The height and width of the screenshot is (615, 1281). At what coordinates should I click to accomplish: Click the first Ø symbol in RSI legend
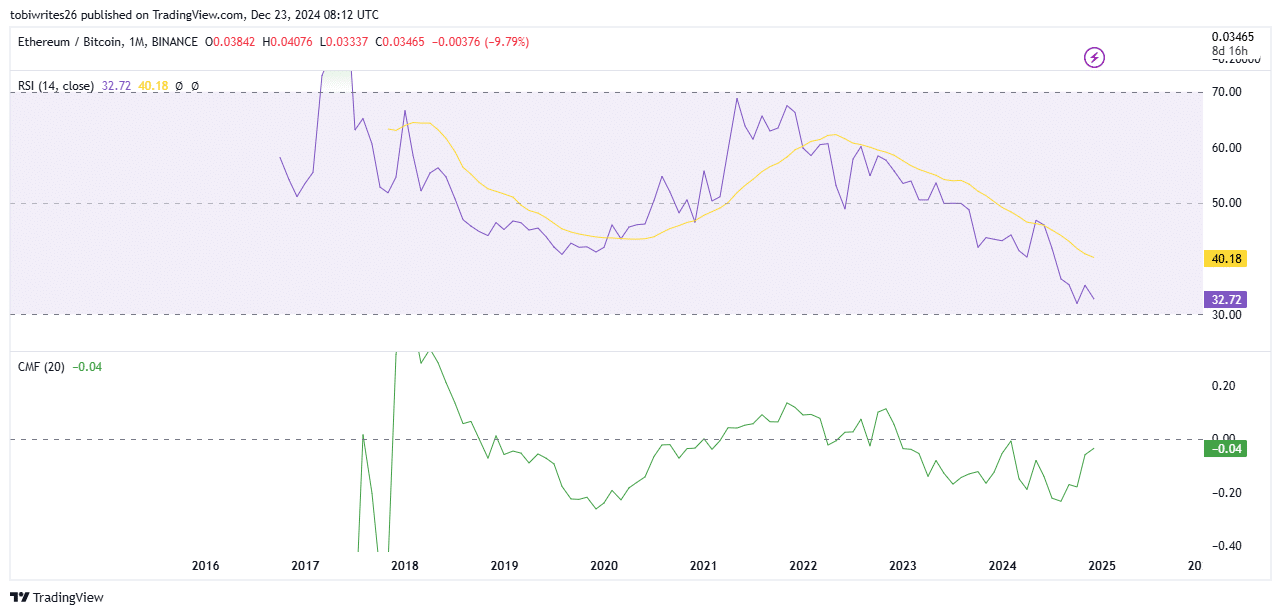click(178, 86)
